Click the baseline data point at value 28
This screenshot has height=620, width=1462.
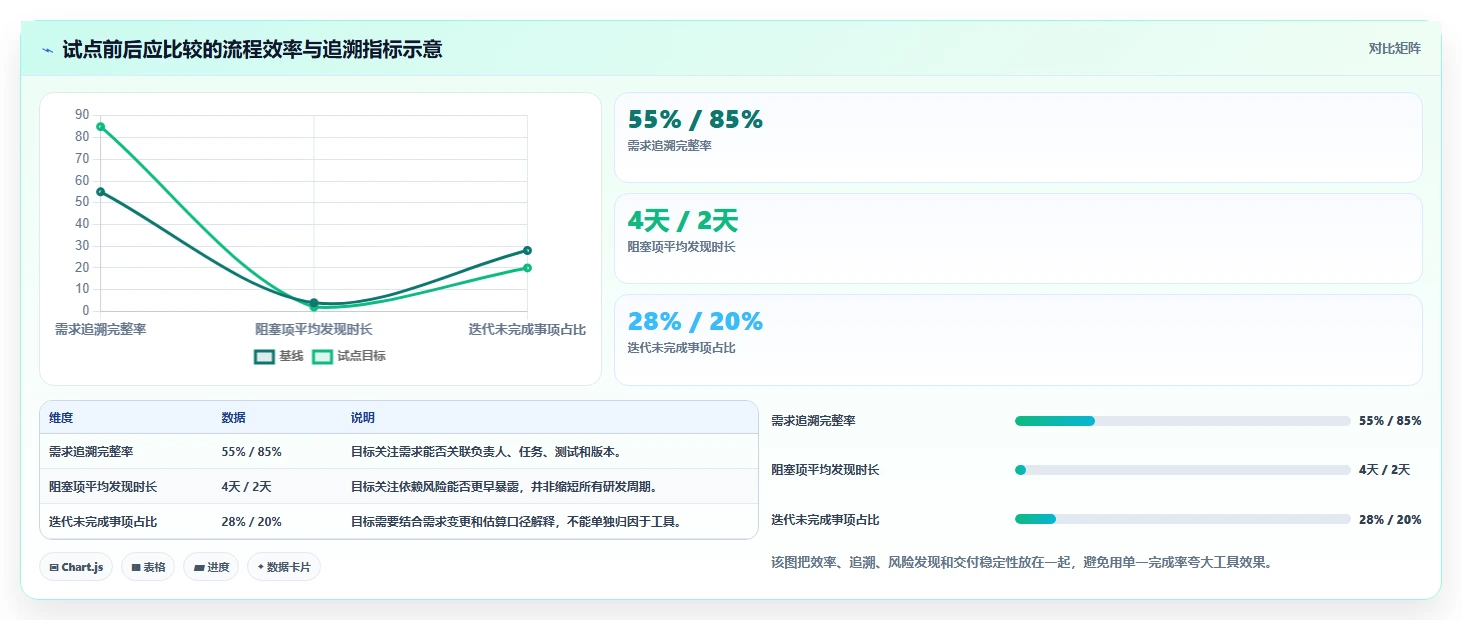coord(527,250)
